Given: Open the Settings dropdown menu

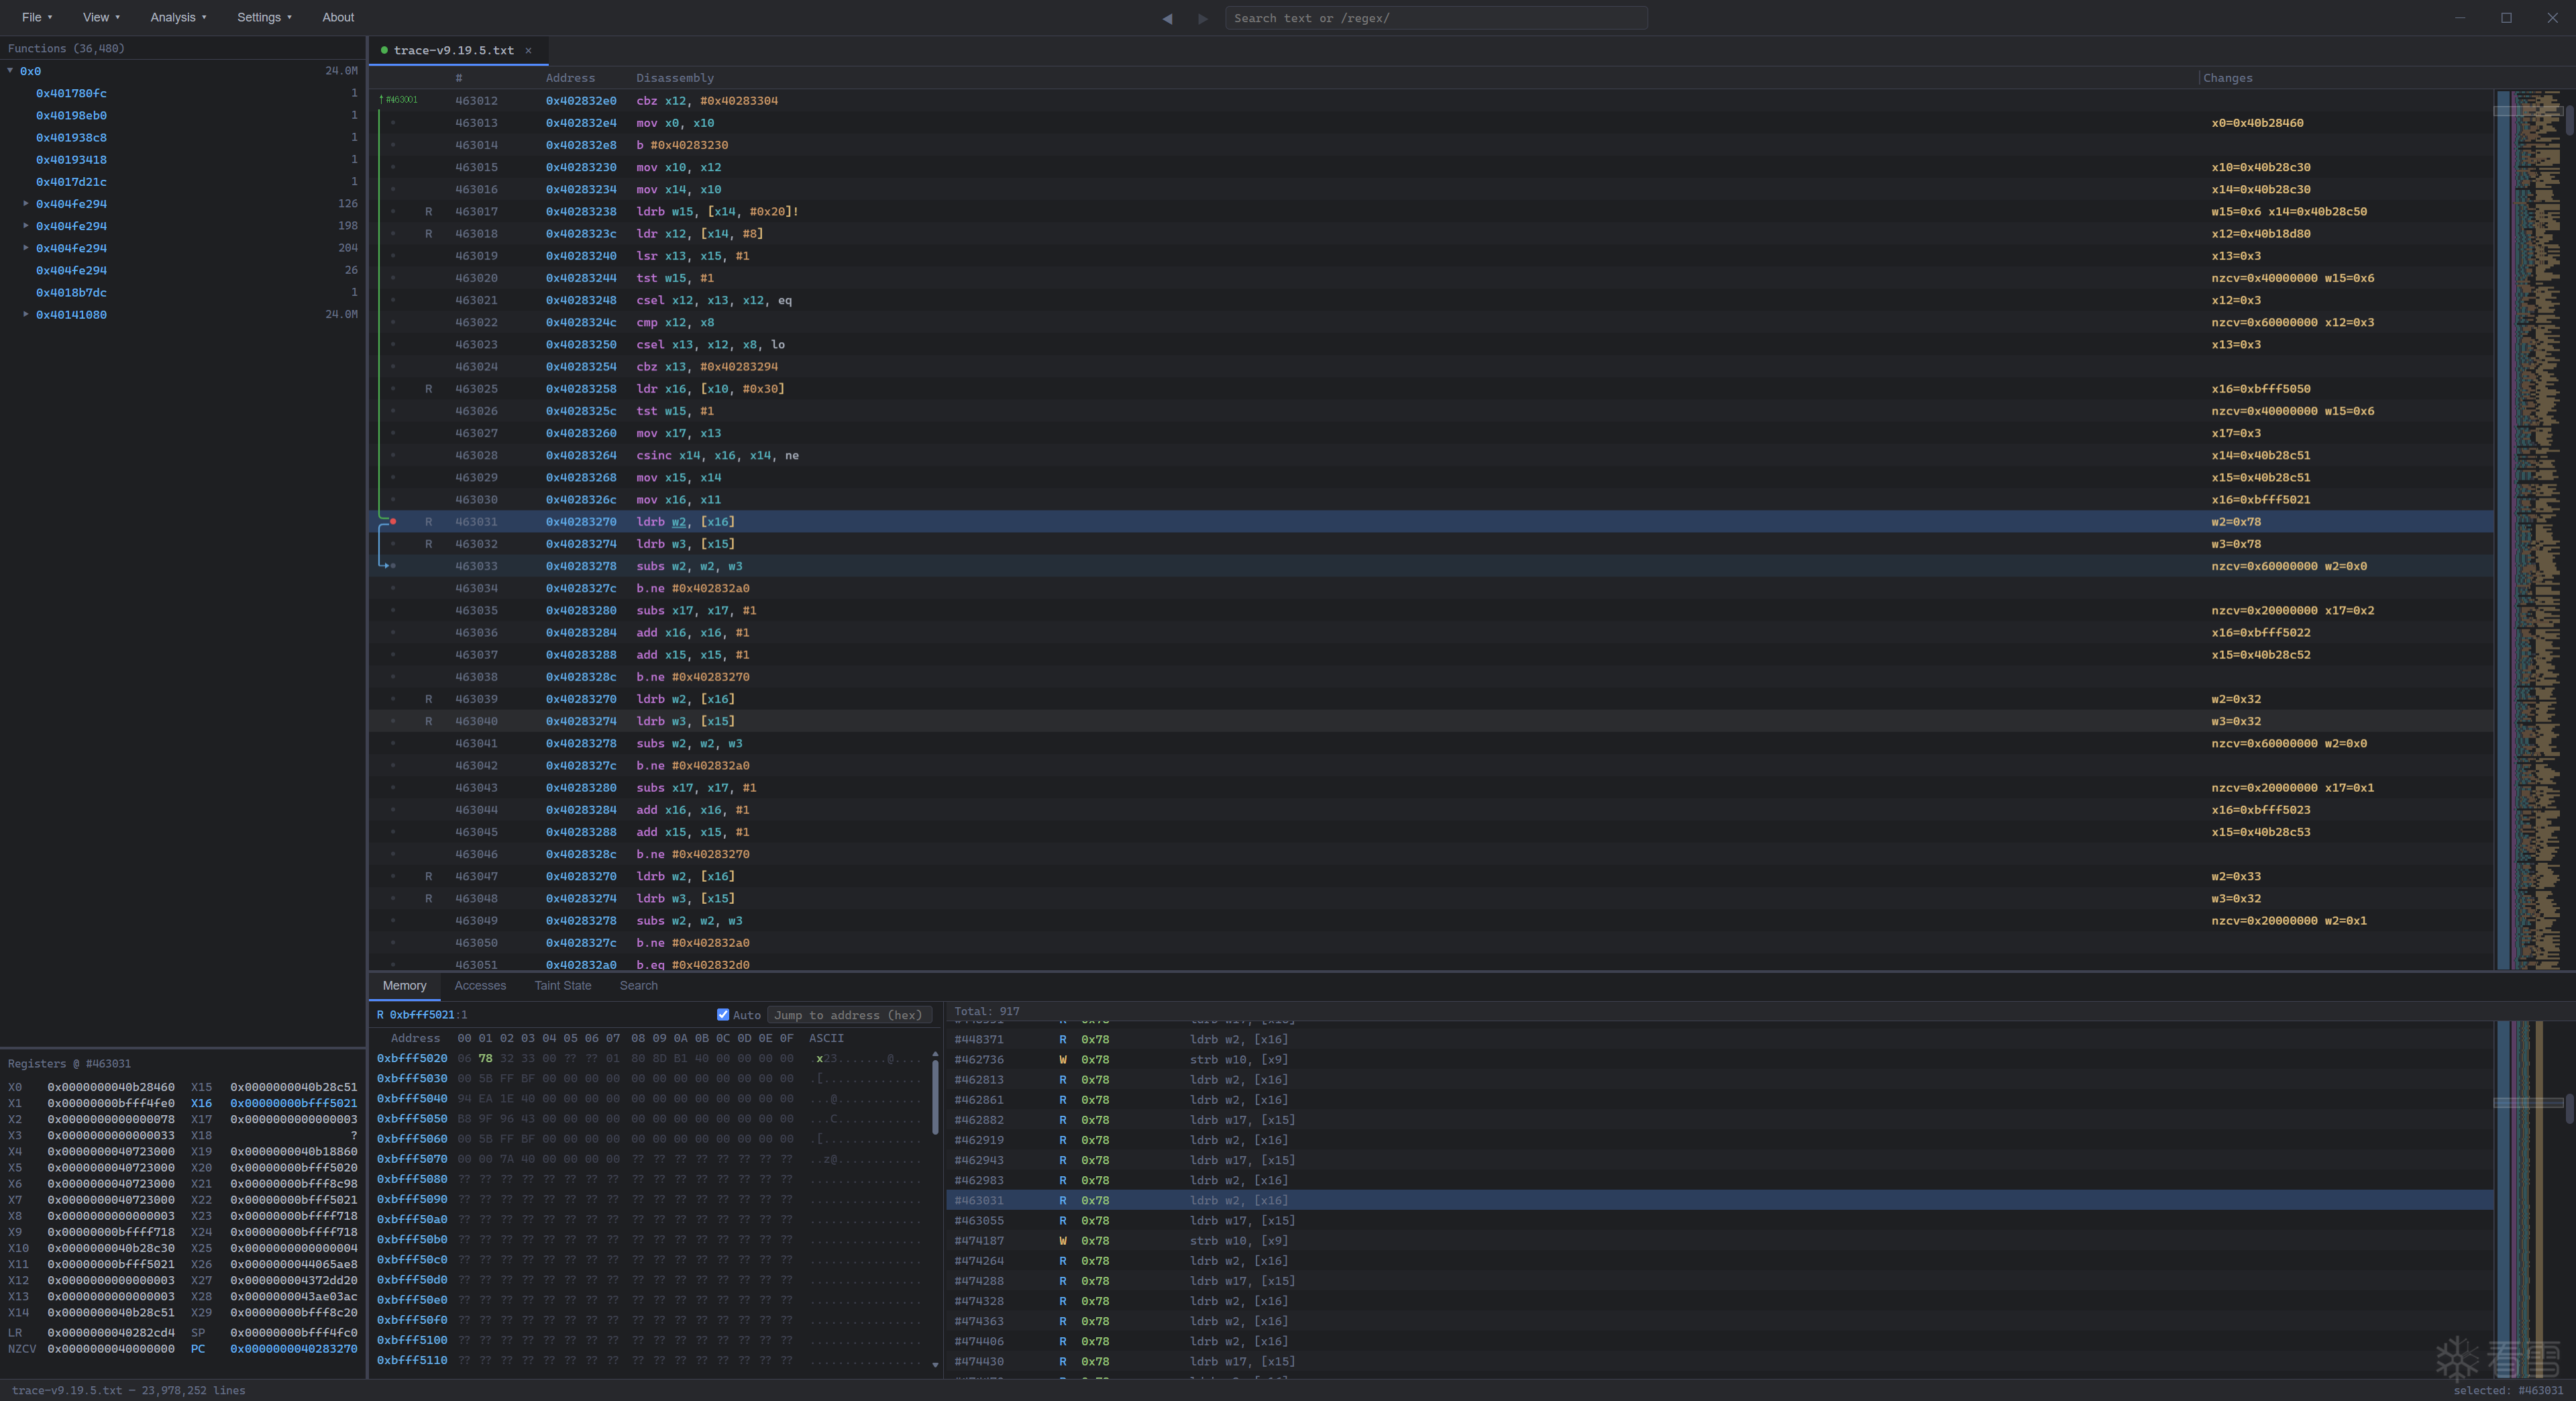Looking at the screenshot, I should (x=264, y=17).
